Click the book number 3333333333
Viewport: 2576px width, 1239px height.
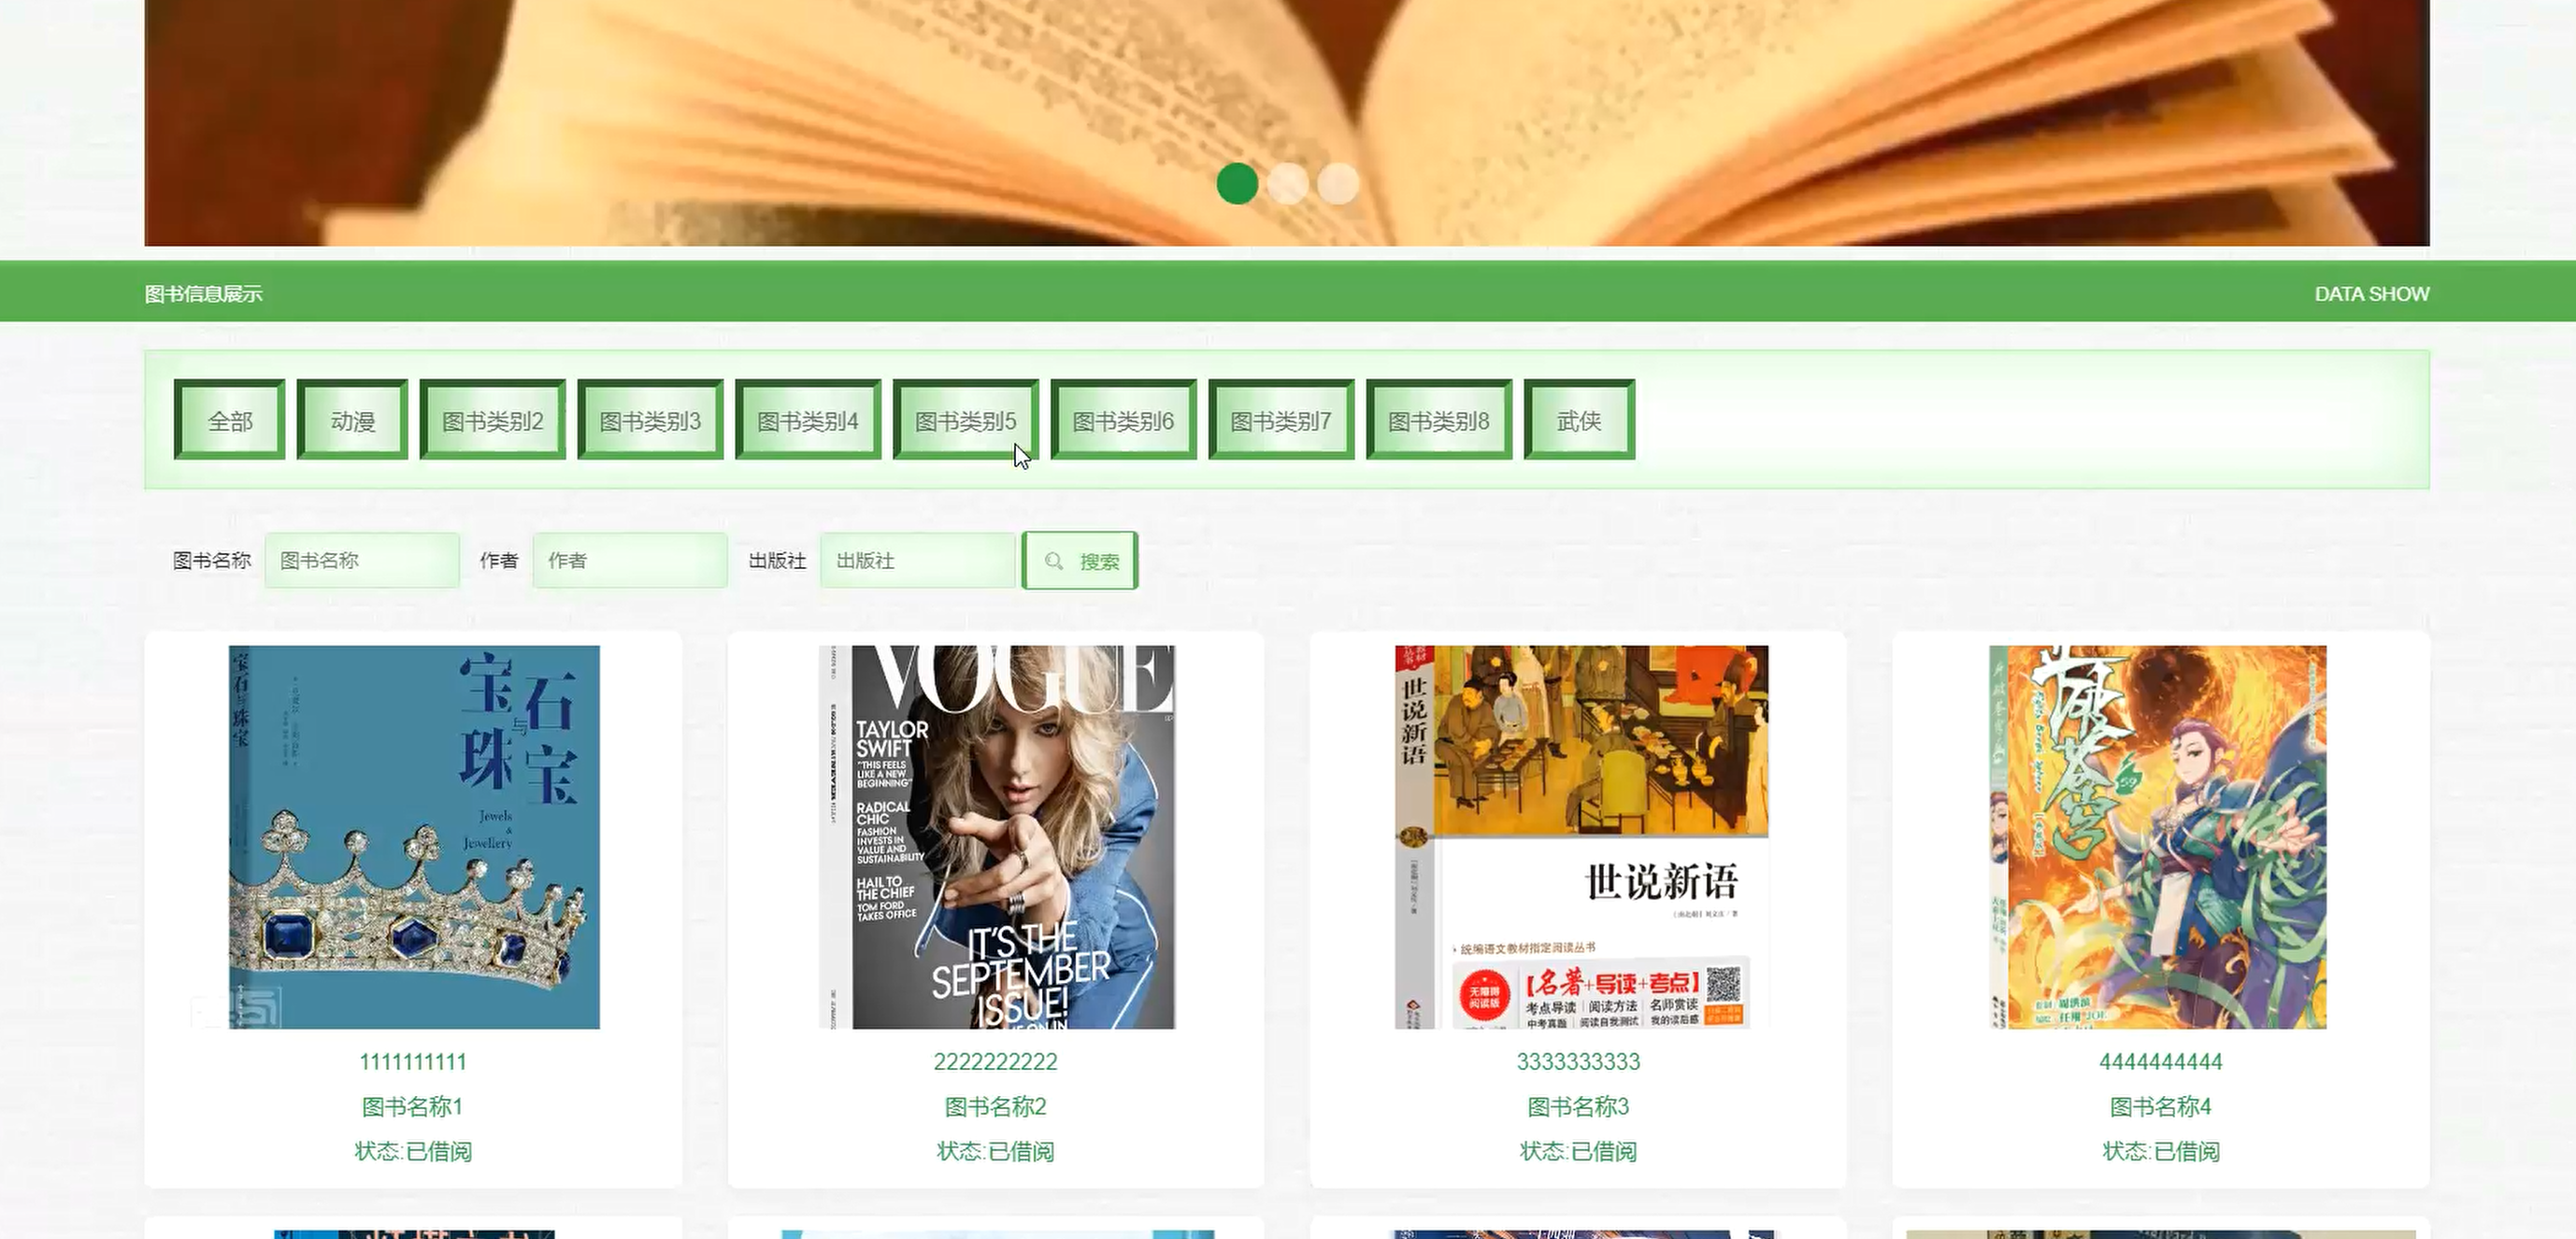[1579, 1062]
